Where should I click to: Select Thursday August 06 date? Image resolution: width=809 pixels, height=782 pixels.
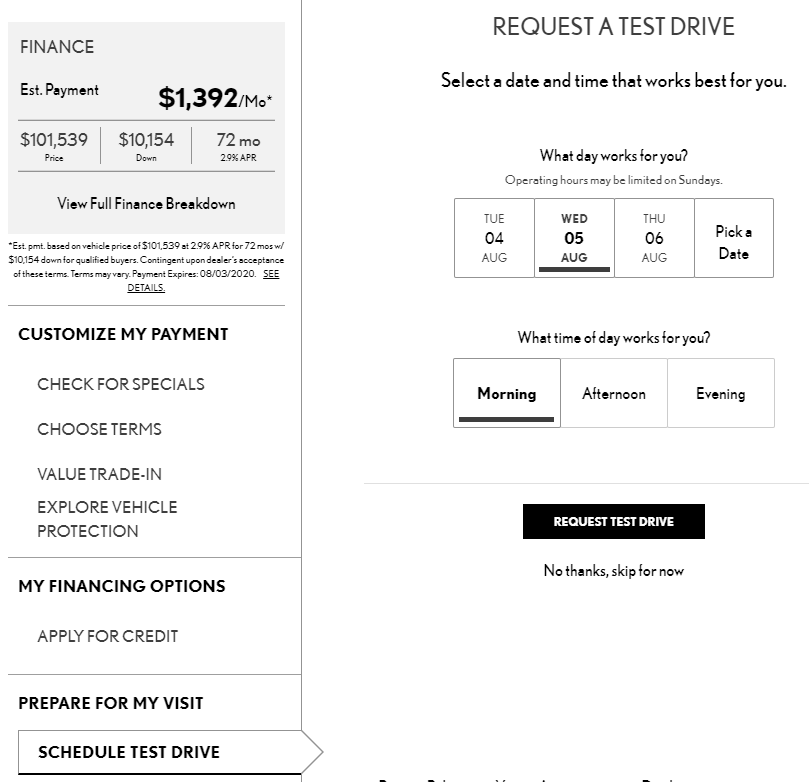pos(654,238)
